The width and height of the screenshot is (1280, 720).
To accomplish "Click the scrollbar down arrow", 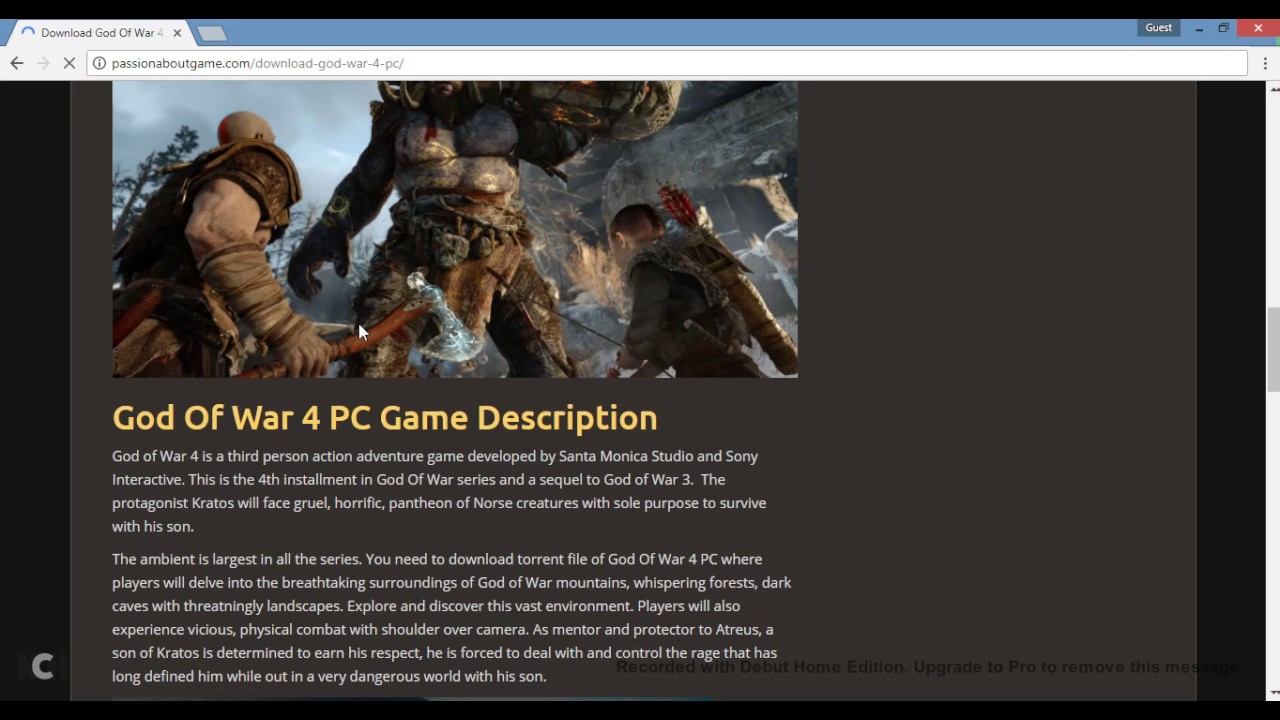I will tap(1274, 692).
